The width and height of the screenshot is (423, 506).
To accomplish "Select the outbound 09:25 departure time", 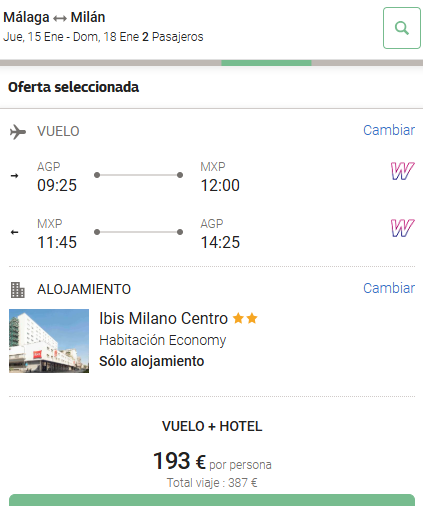I will tap(57, 185).
